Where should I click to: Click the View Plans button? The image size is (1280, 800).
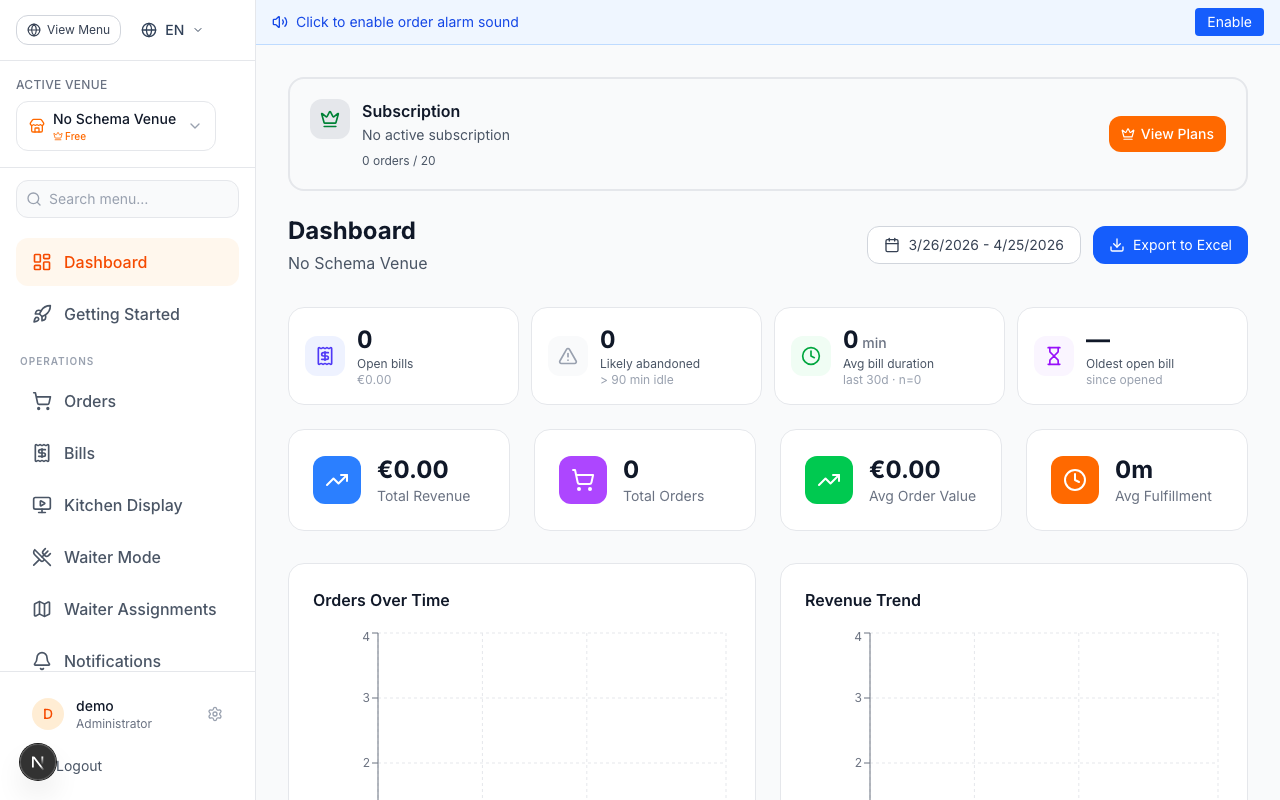tap(1167, 133)
